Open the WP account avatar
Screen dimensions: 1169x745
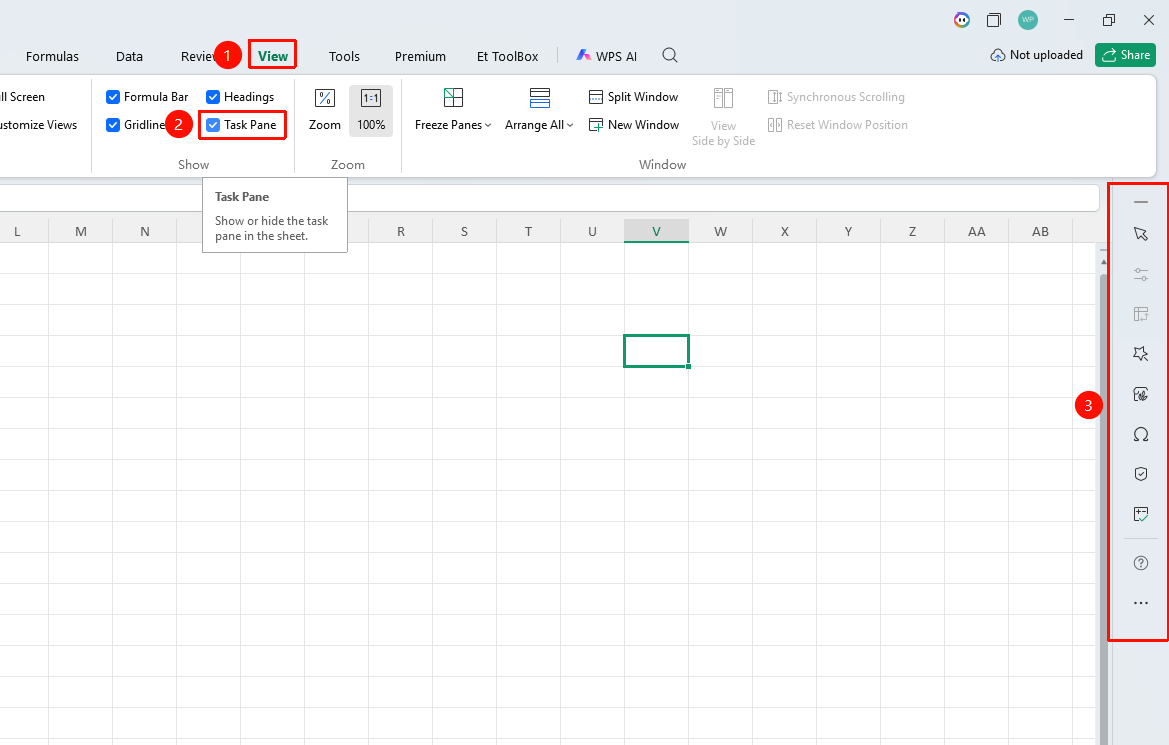coord(1028,20)
